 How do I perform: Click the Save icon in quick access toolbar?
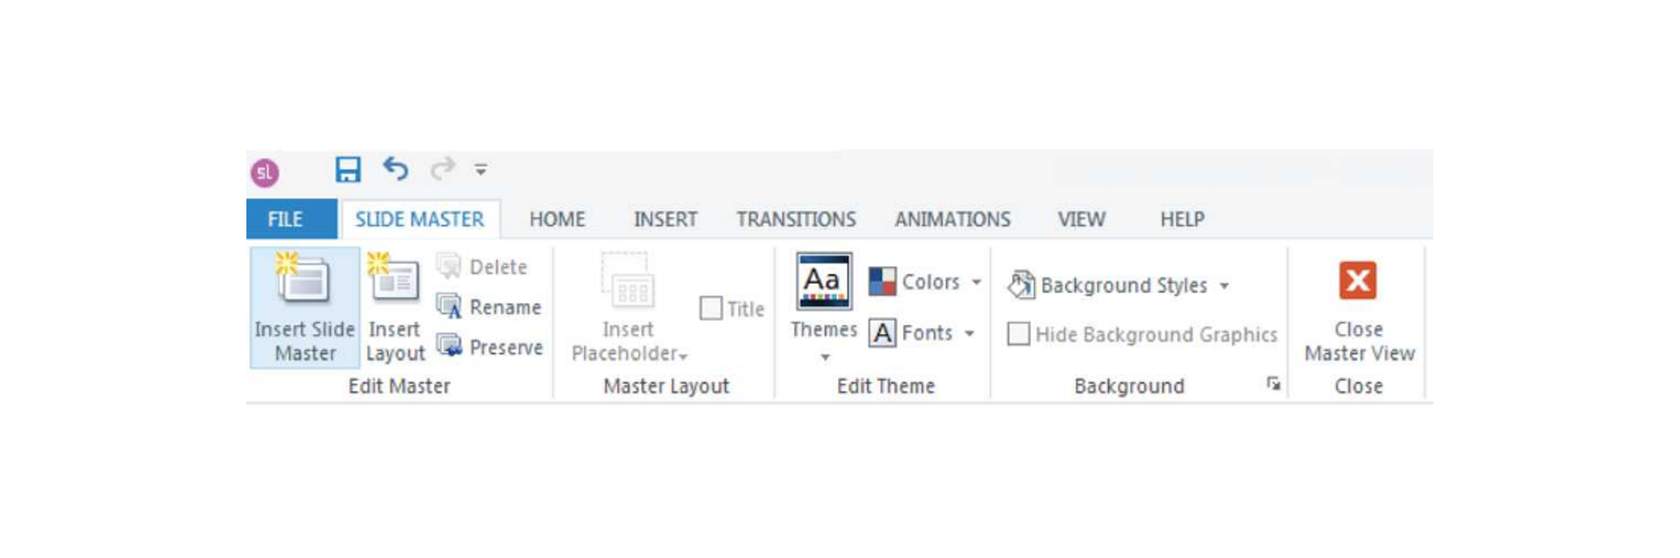click(347, 169)
